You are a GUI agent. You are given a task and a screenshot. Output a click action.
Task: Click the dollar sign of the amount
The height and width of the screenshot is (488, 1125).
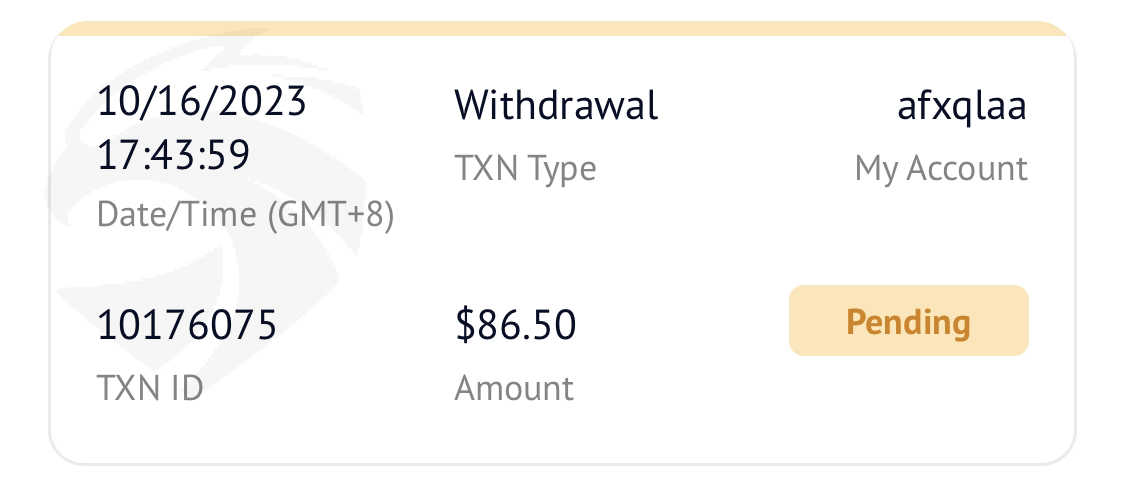pyautogui.click(x=464, y=326)
